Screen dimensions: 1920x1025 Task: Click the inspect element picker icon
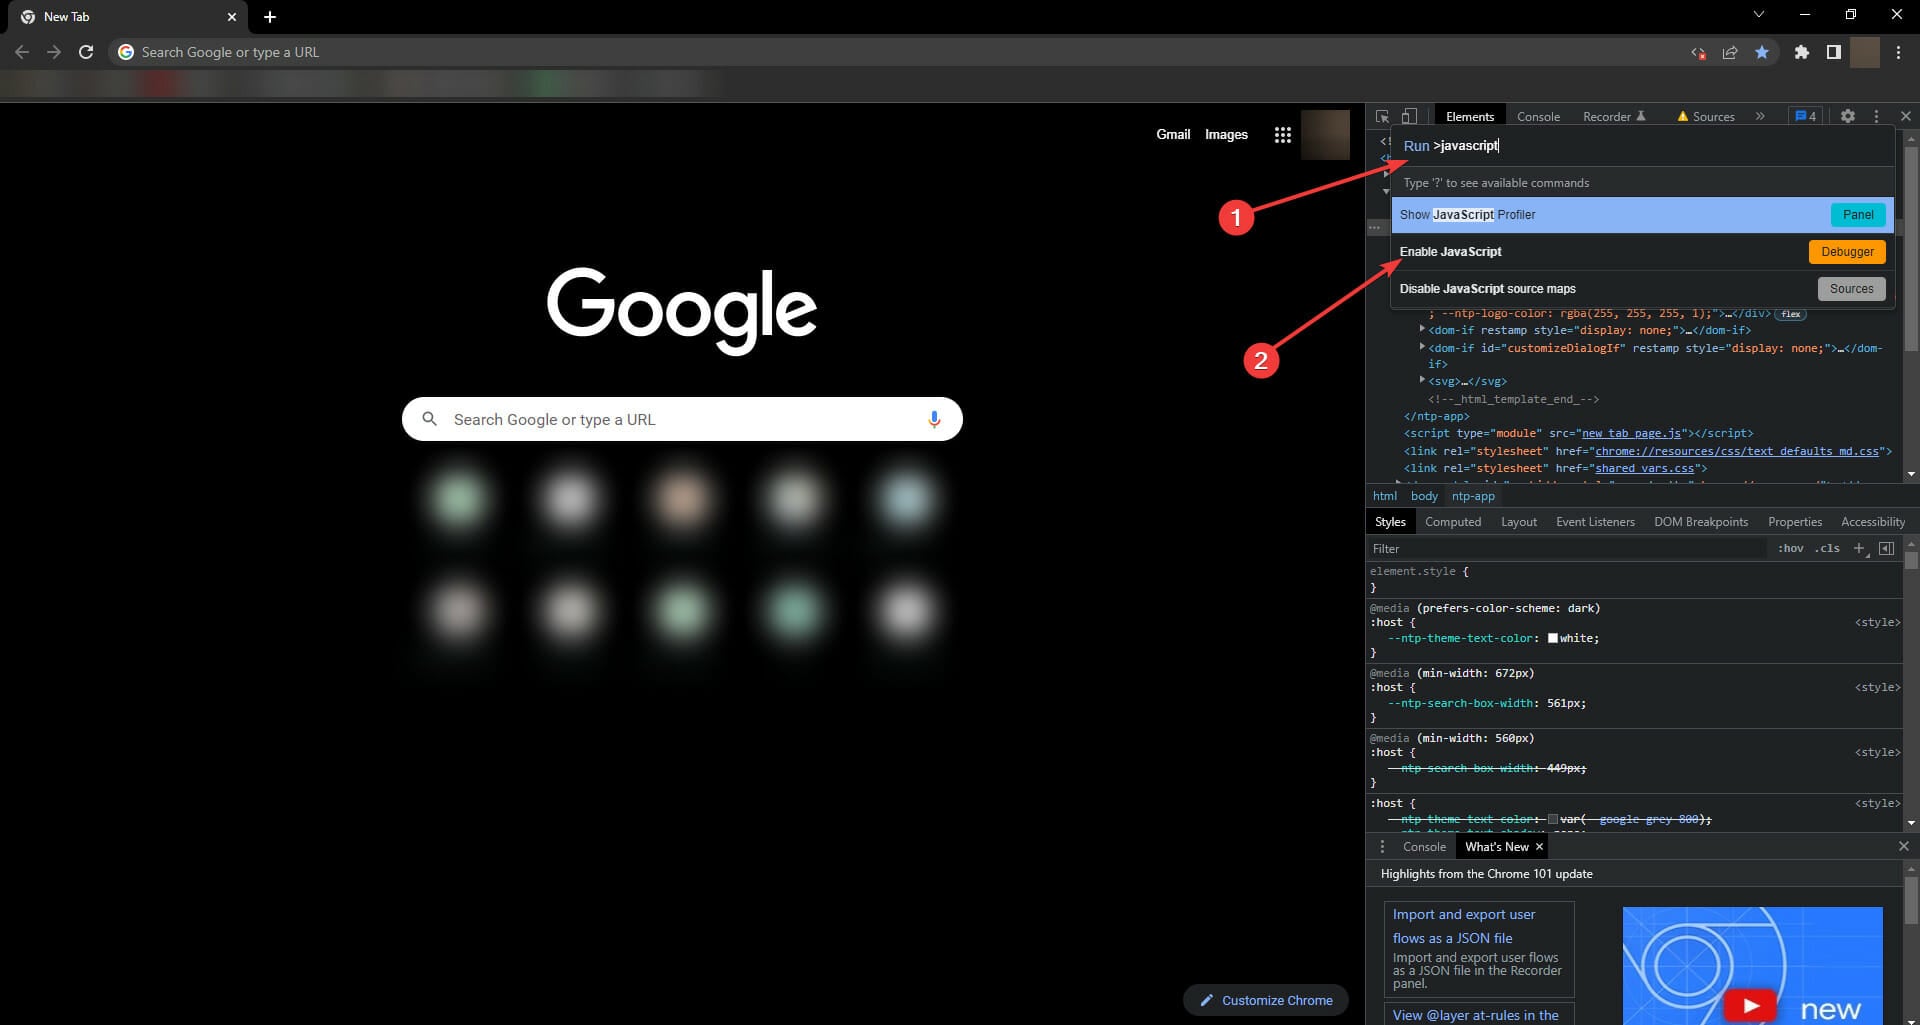1382,117
